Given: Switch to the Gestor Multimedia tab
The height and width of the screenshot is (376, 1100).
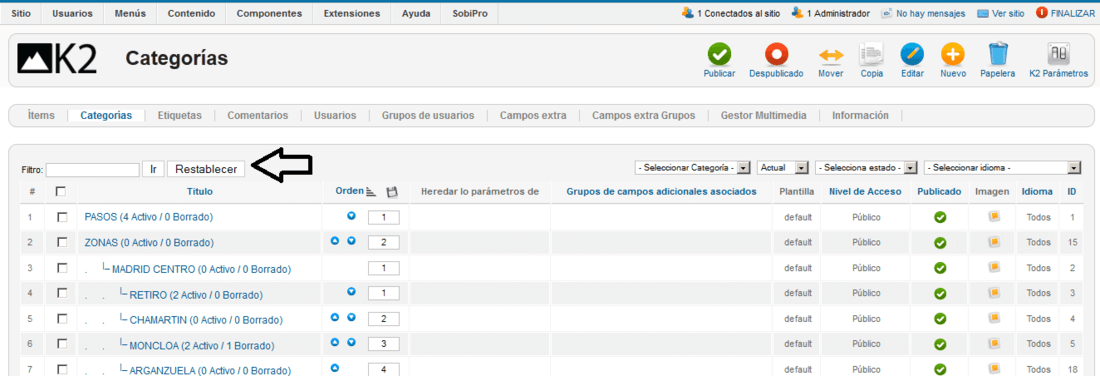Looking at the screenshot, I should pos(763,116).
